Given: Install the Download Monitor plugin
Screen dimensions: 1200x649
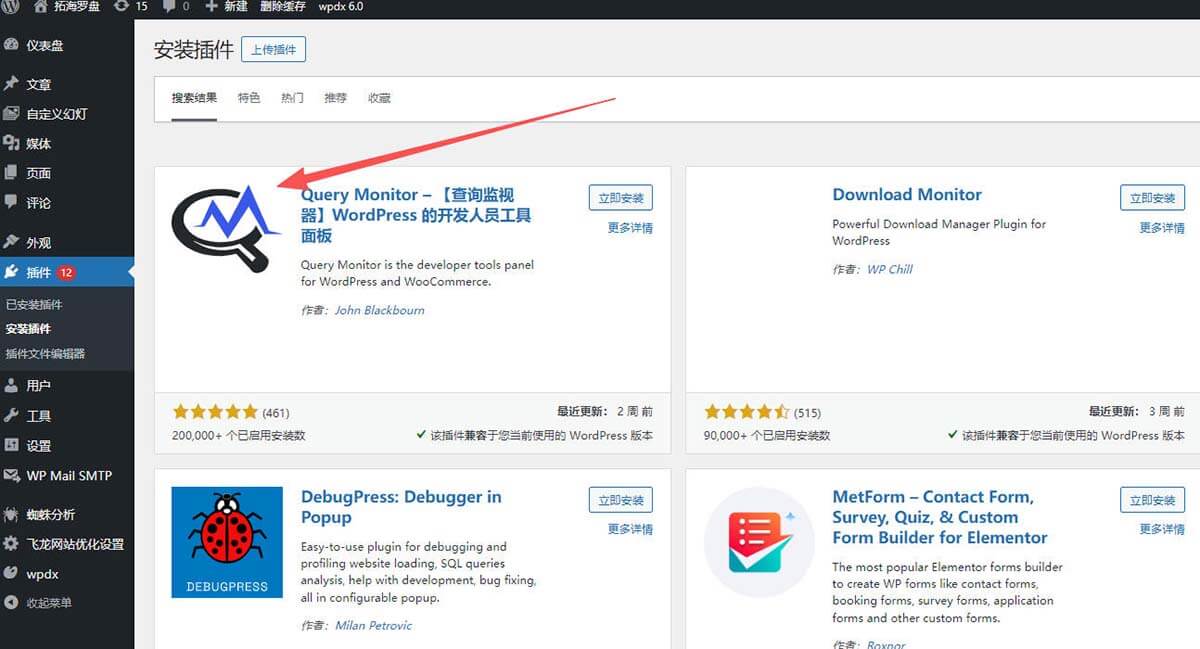Looking at the screenshot, I should click(1152, 198).
